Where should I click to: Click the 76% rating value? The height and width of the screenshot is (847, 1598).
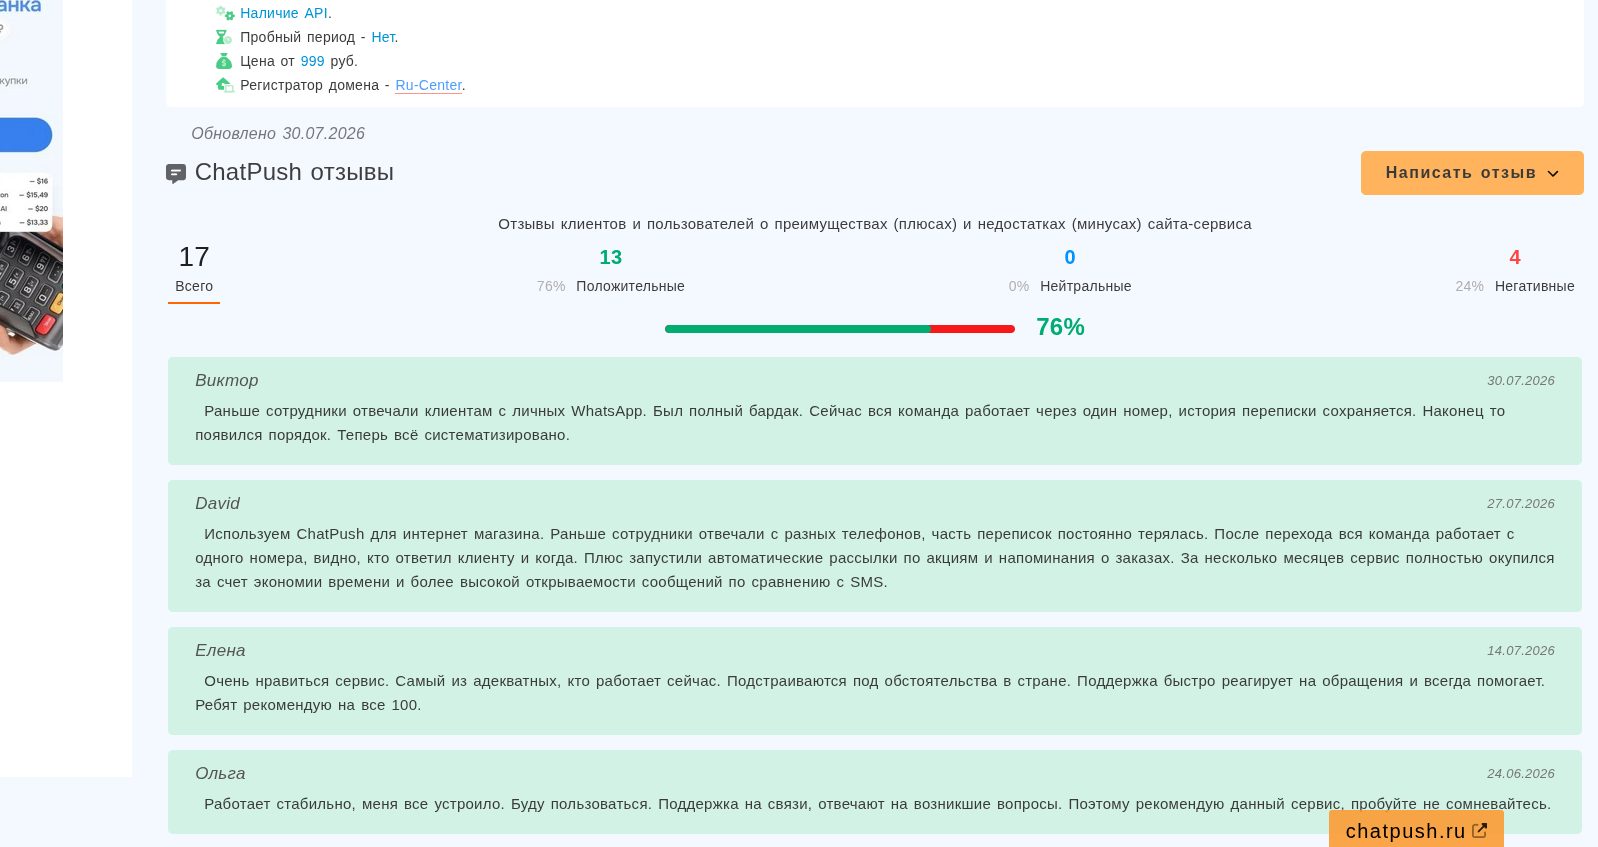pos(1060,327)
